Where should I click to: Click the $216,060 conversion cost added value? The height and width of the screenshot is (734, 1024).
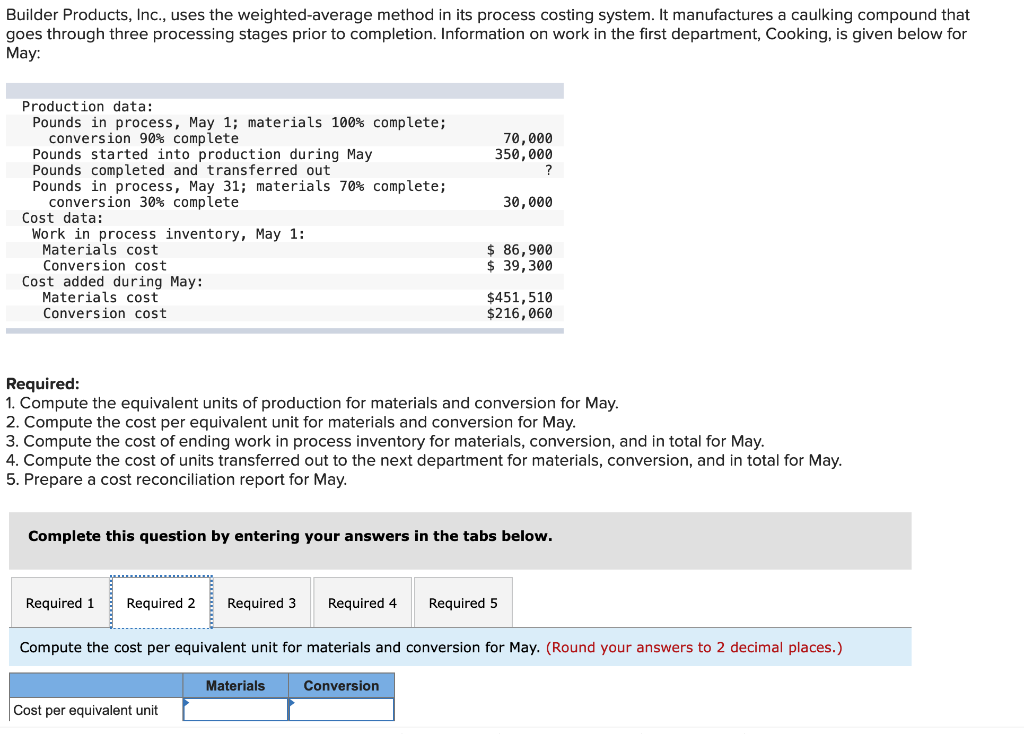pyautogui.click(x=520, y=313)
